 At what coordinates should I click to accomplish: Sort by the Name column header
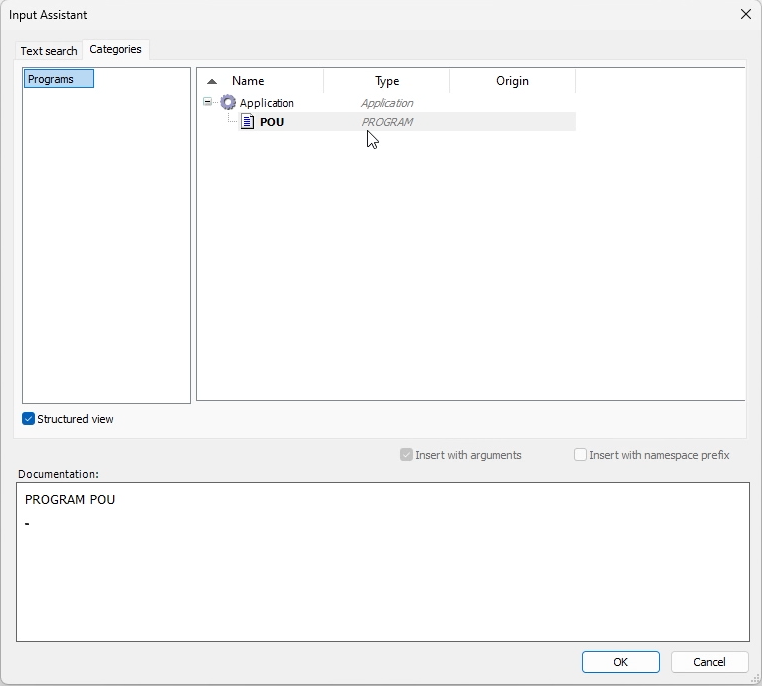[x=248, y=81]
